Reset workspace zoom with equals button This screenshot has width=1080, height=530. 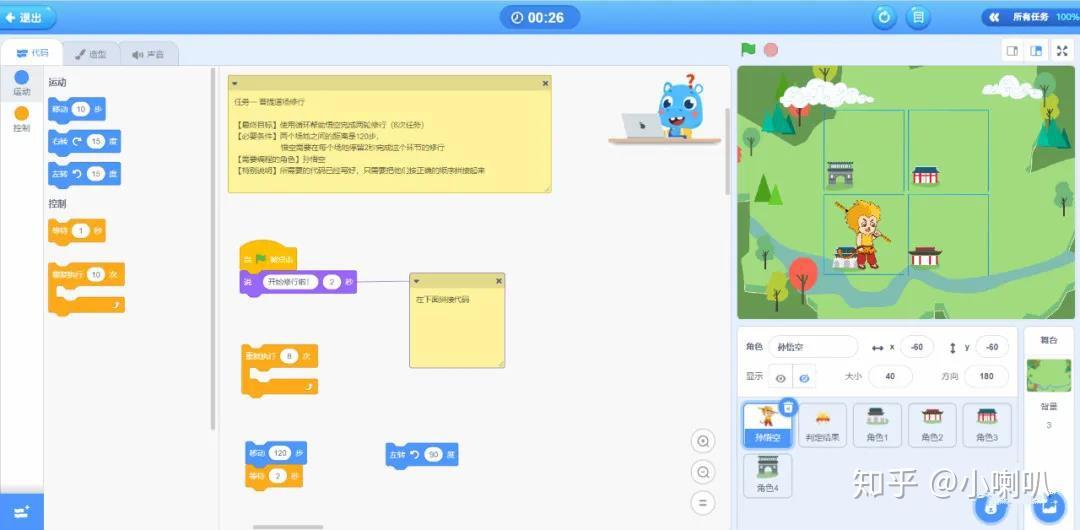click(703, 502)
